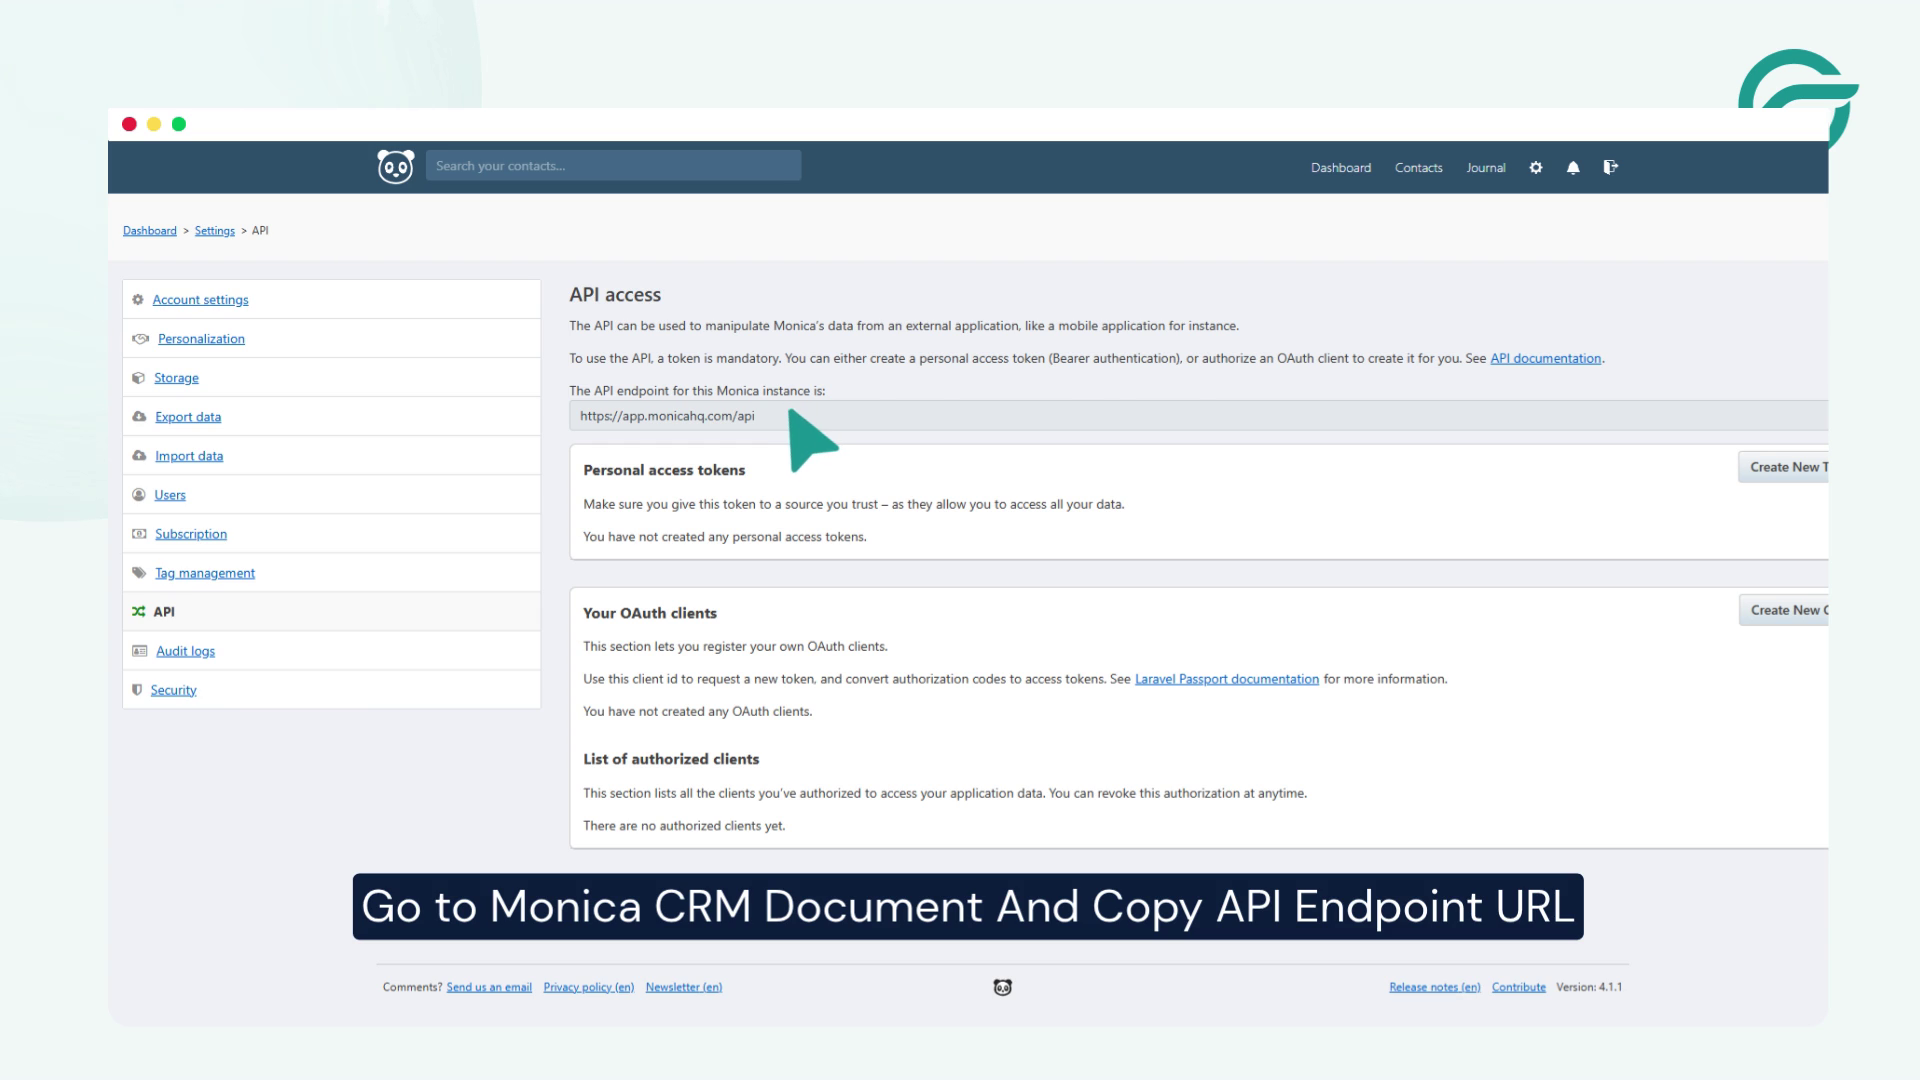
Task: Click the Settings breadcrumb link
Action: tap(214, 230)
